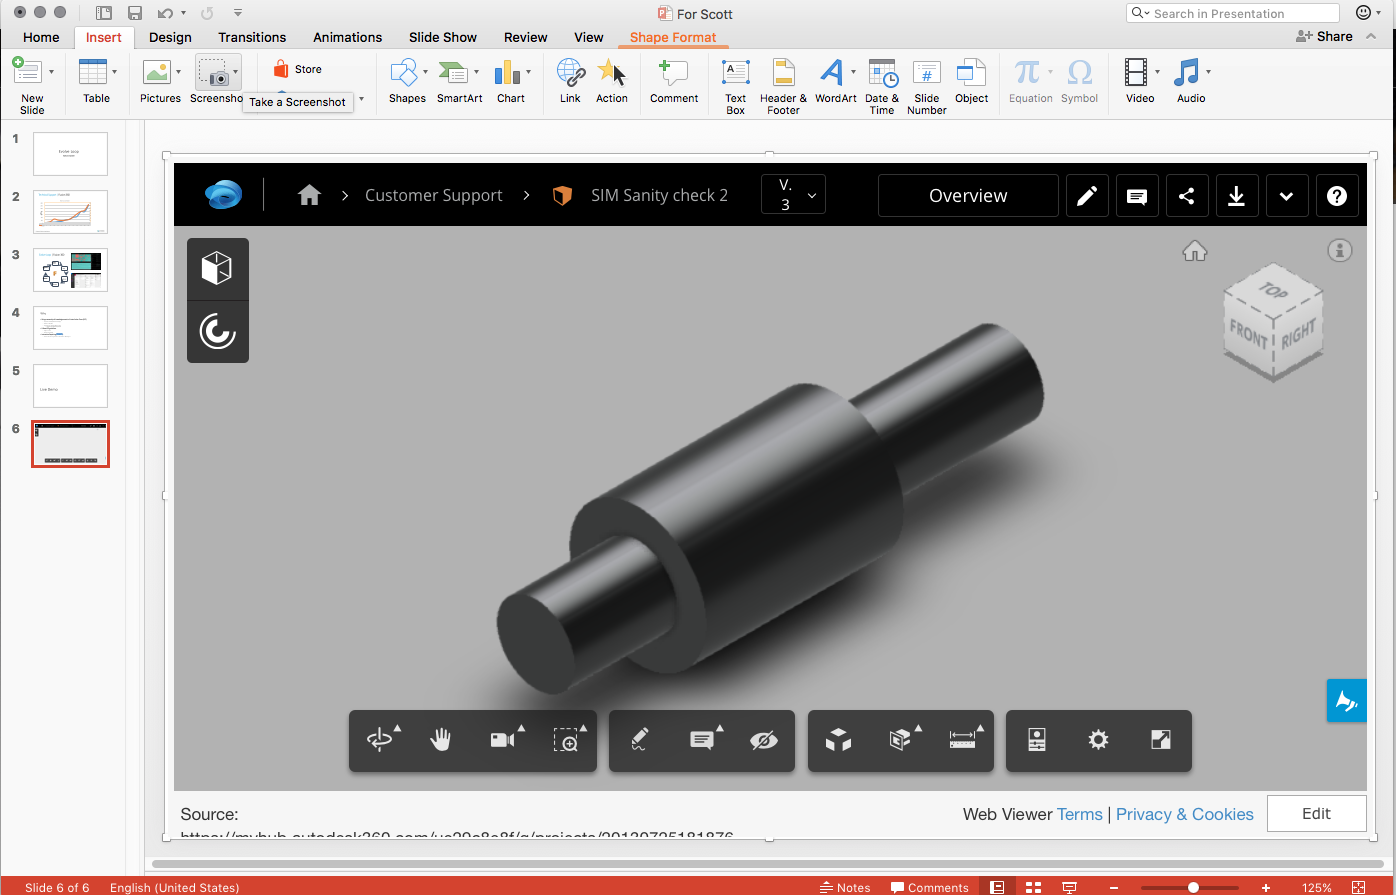The image size is (1396, 895).
Task: Expand the more options chevron near download
Action: click(x=1287, y=195)
